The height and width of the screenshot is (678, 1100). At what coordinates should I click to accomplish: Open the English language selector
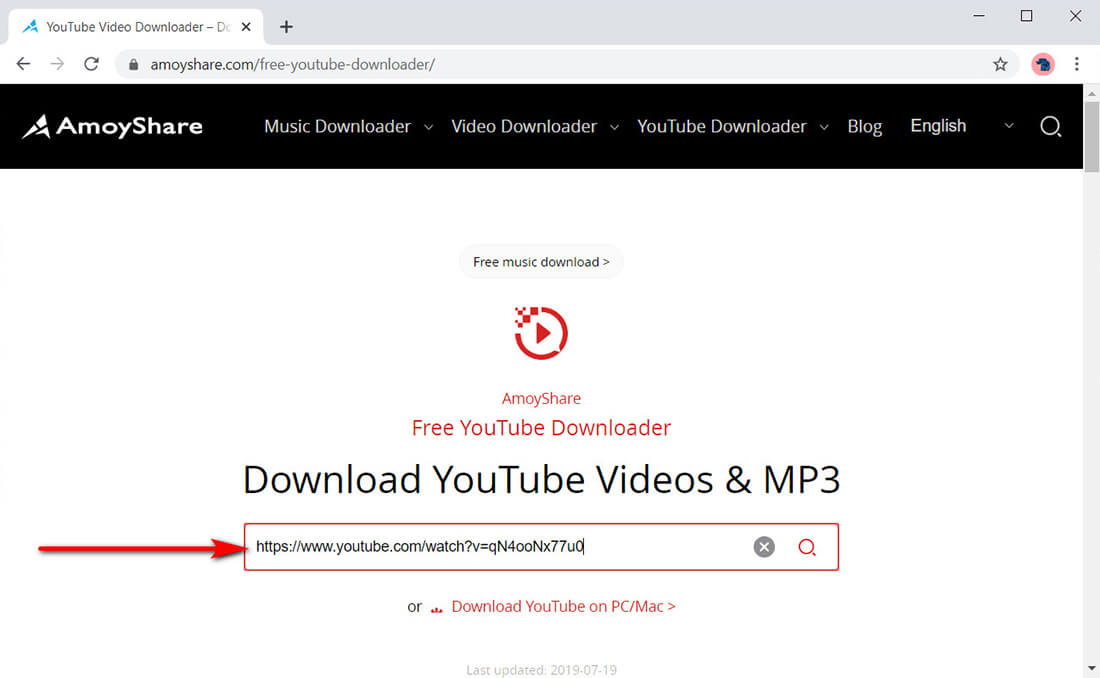coord(938,126)
